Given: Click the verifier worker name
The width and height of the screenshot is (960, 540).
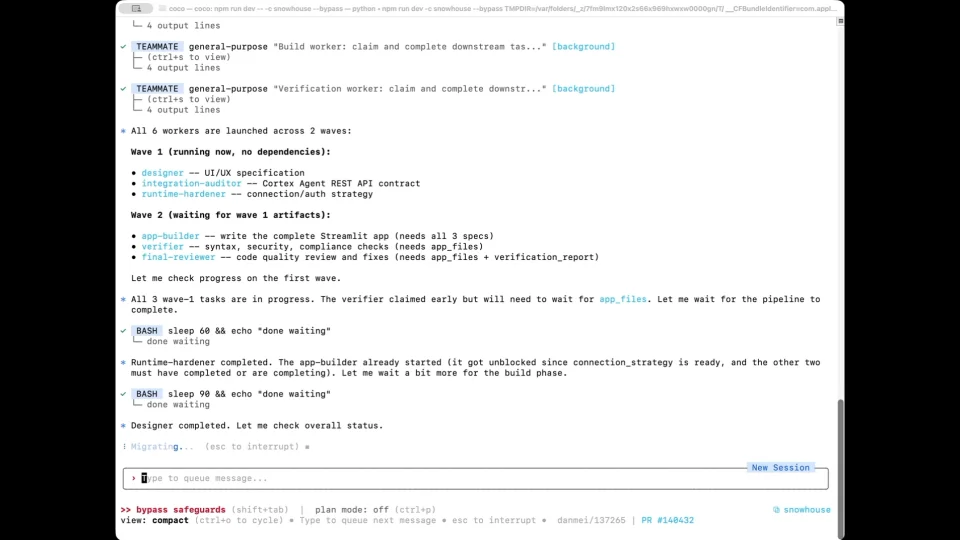Looking at the screenshot, I should 162,247.
